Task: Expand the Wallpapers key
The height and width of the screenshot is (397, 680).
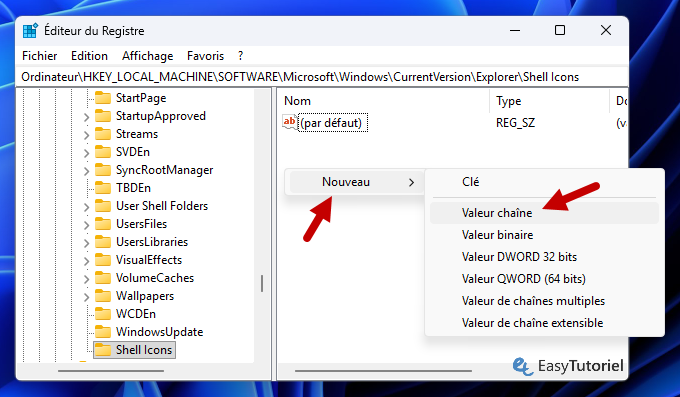Action: tap(86, 297)
